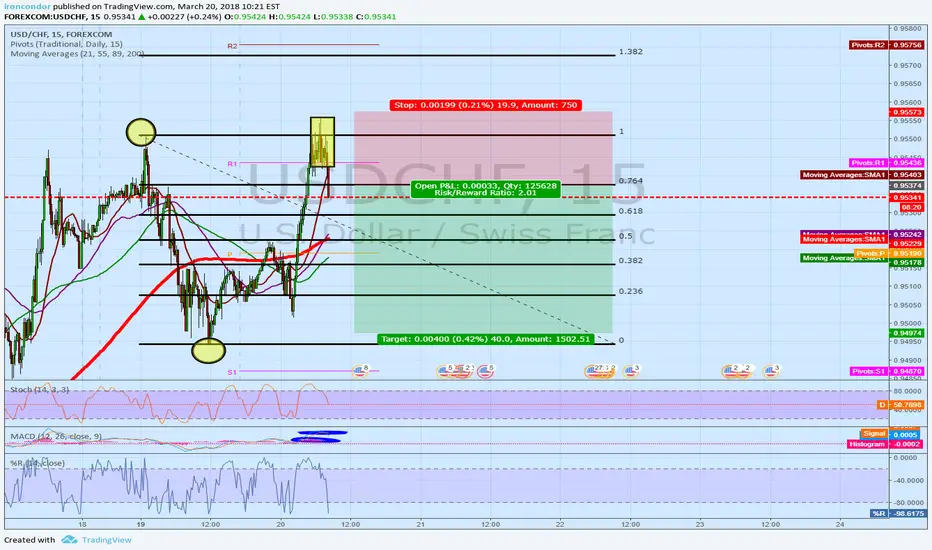Open the TradingView link in footer
The height and width of the screenshot is (550, 932).
click(106, 540)
